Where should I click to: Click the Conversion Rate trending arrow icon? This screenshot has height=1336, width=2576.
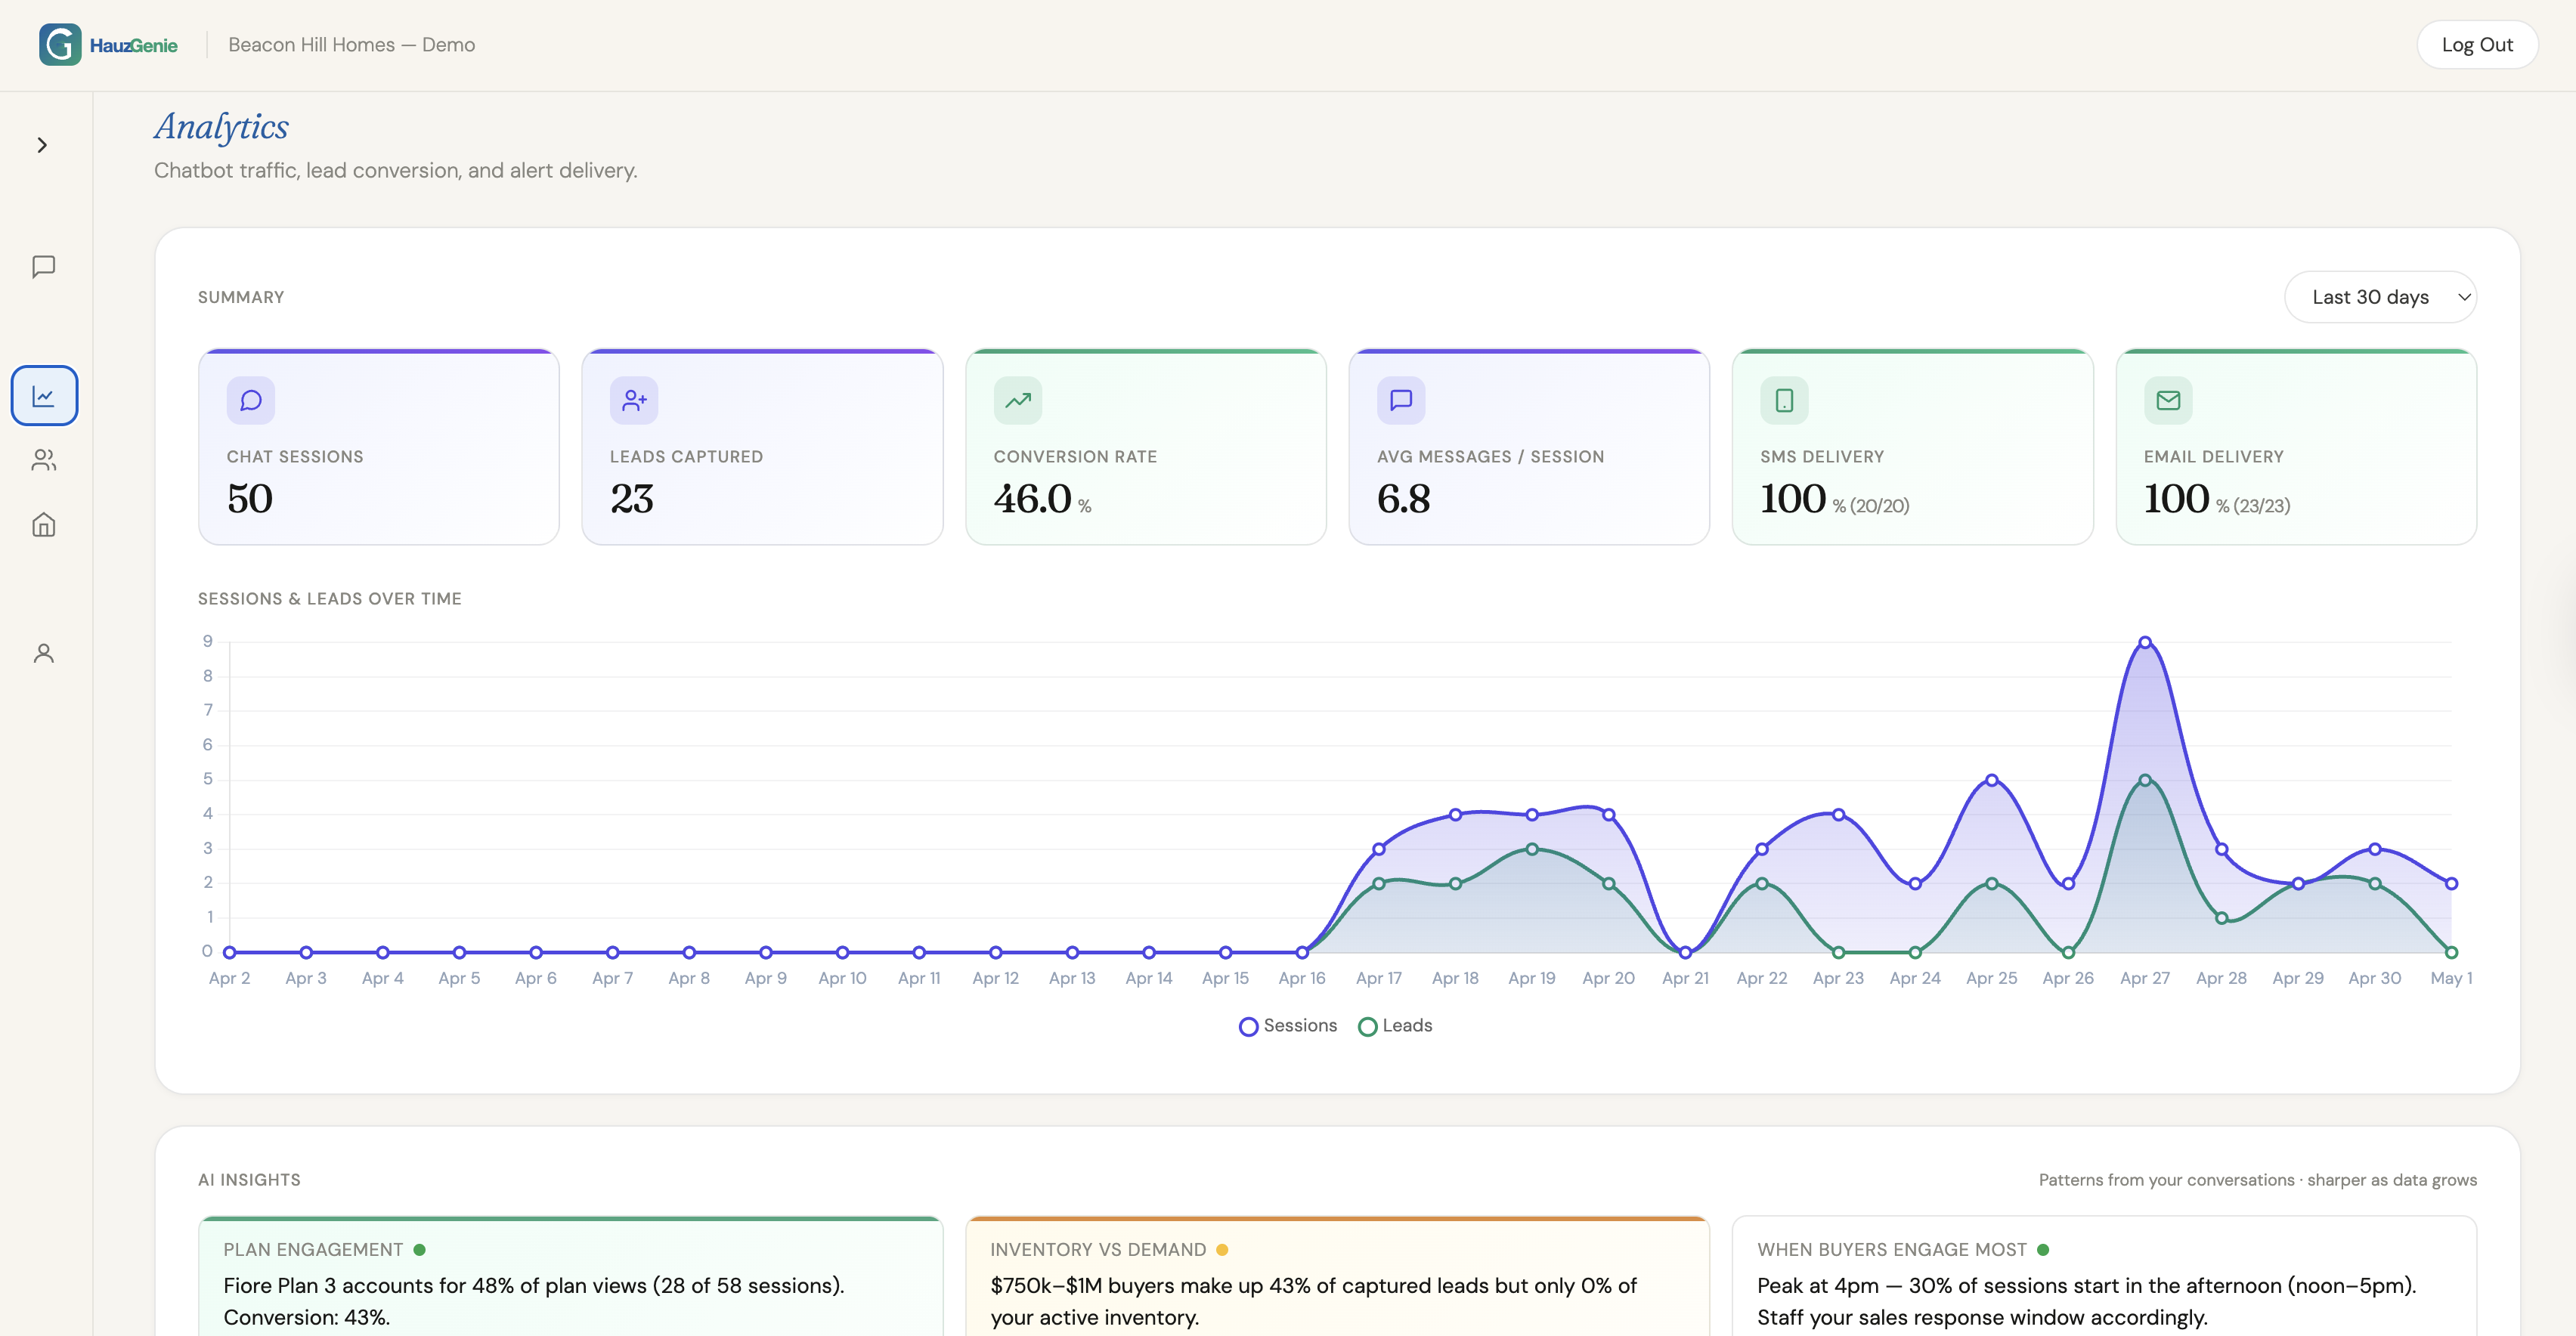pos(1018,401)
